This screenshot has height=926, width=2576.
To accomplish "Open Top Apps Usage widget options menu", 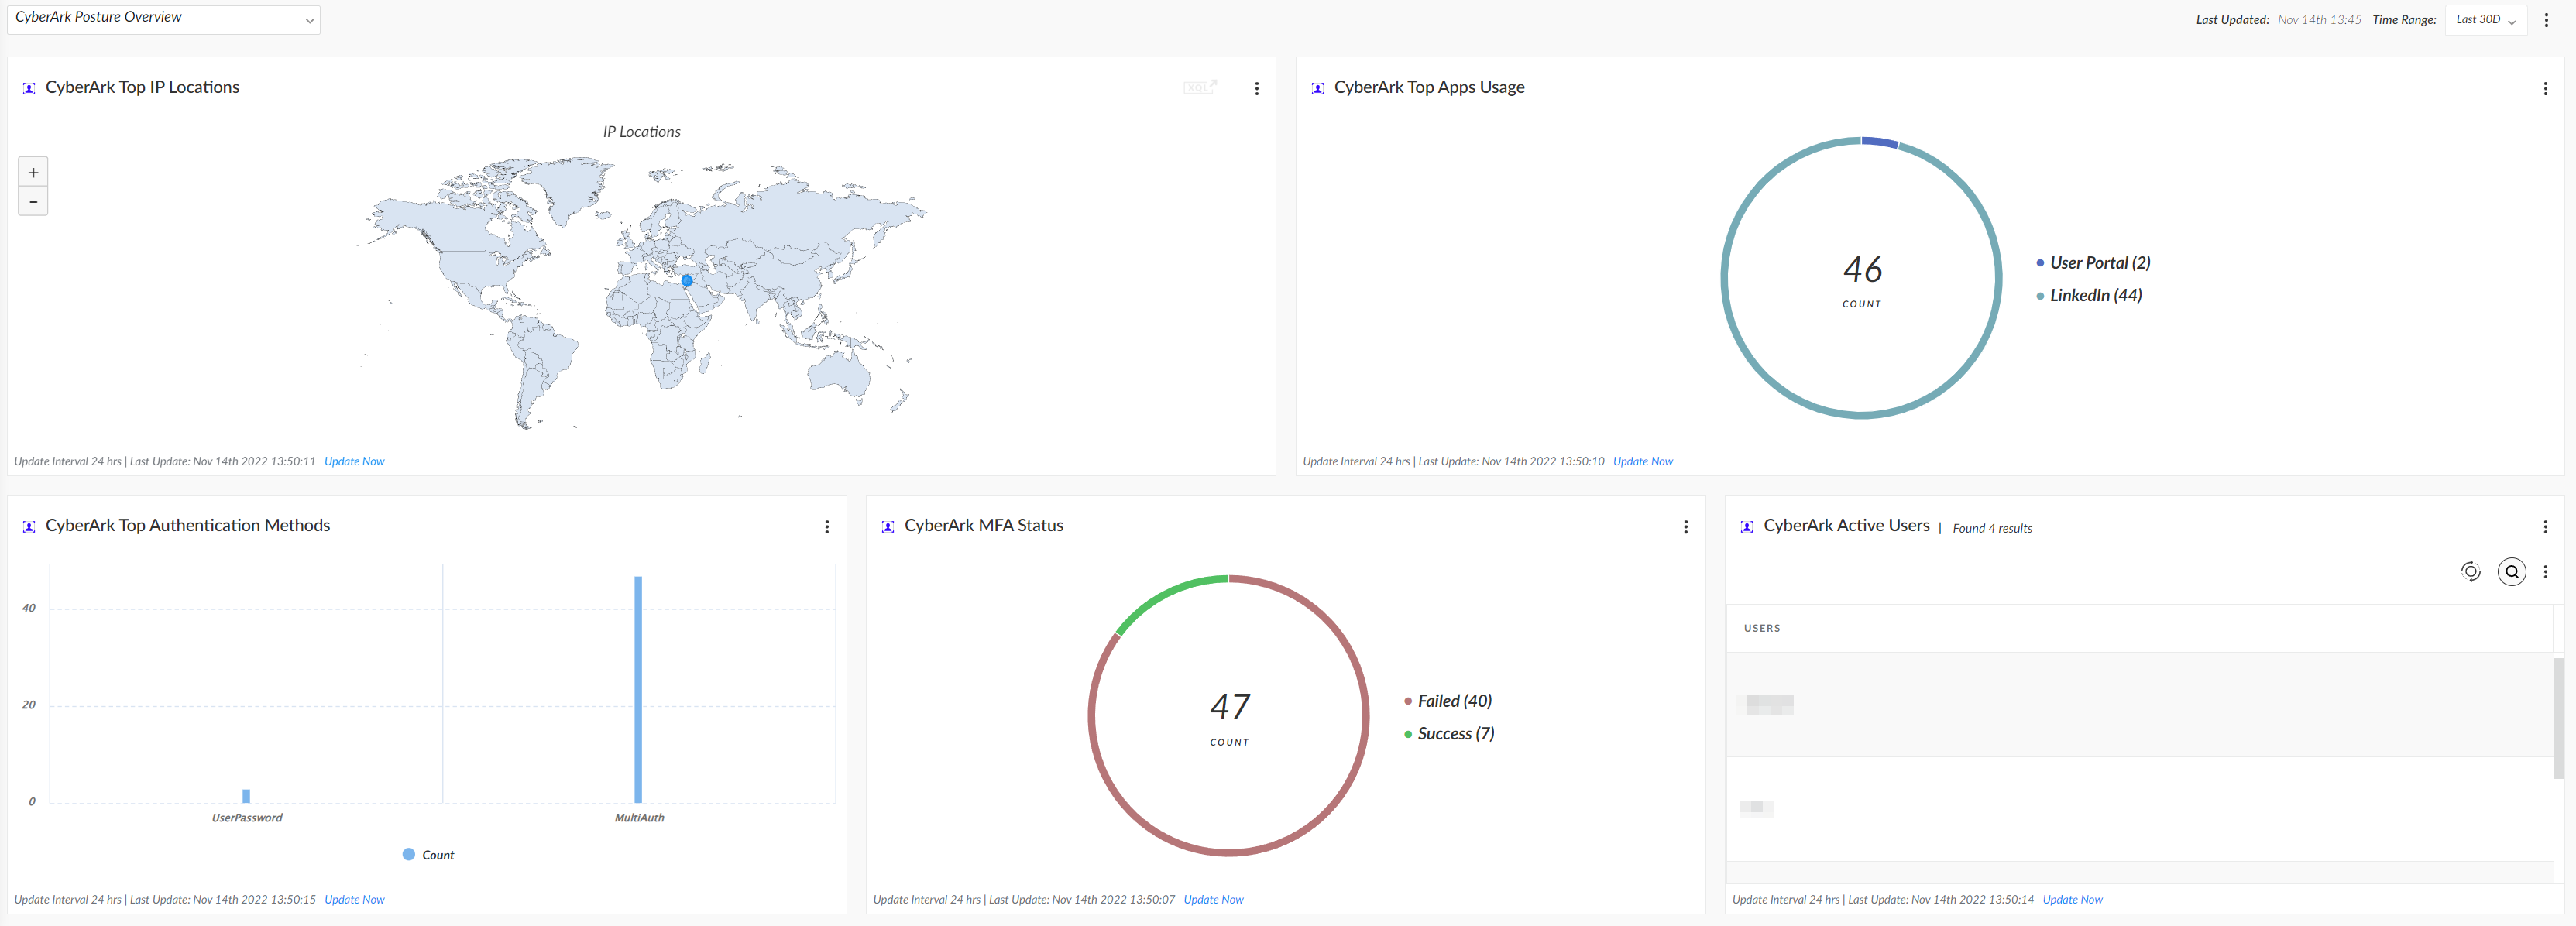I will tap(2545, 89).
